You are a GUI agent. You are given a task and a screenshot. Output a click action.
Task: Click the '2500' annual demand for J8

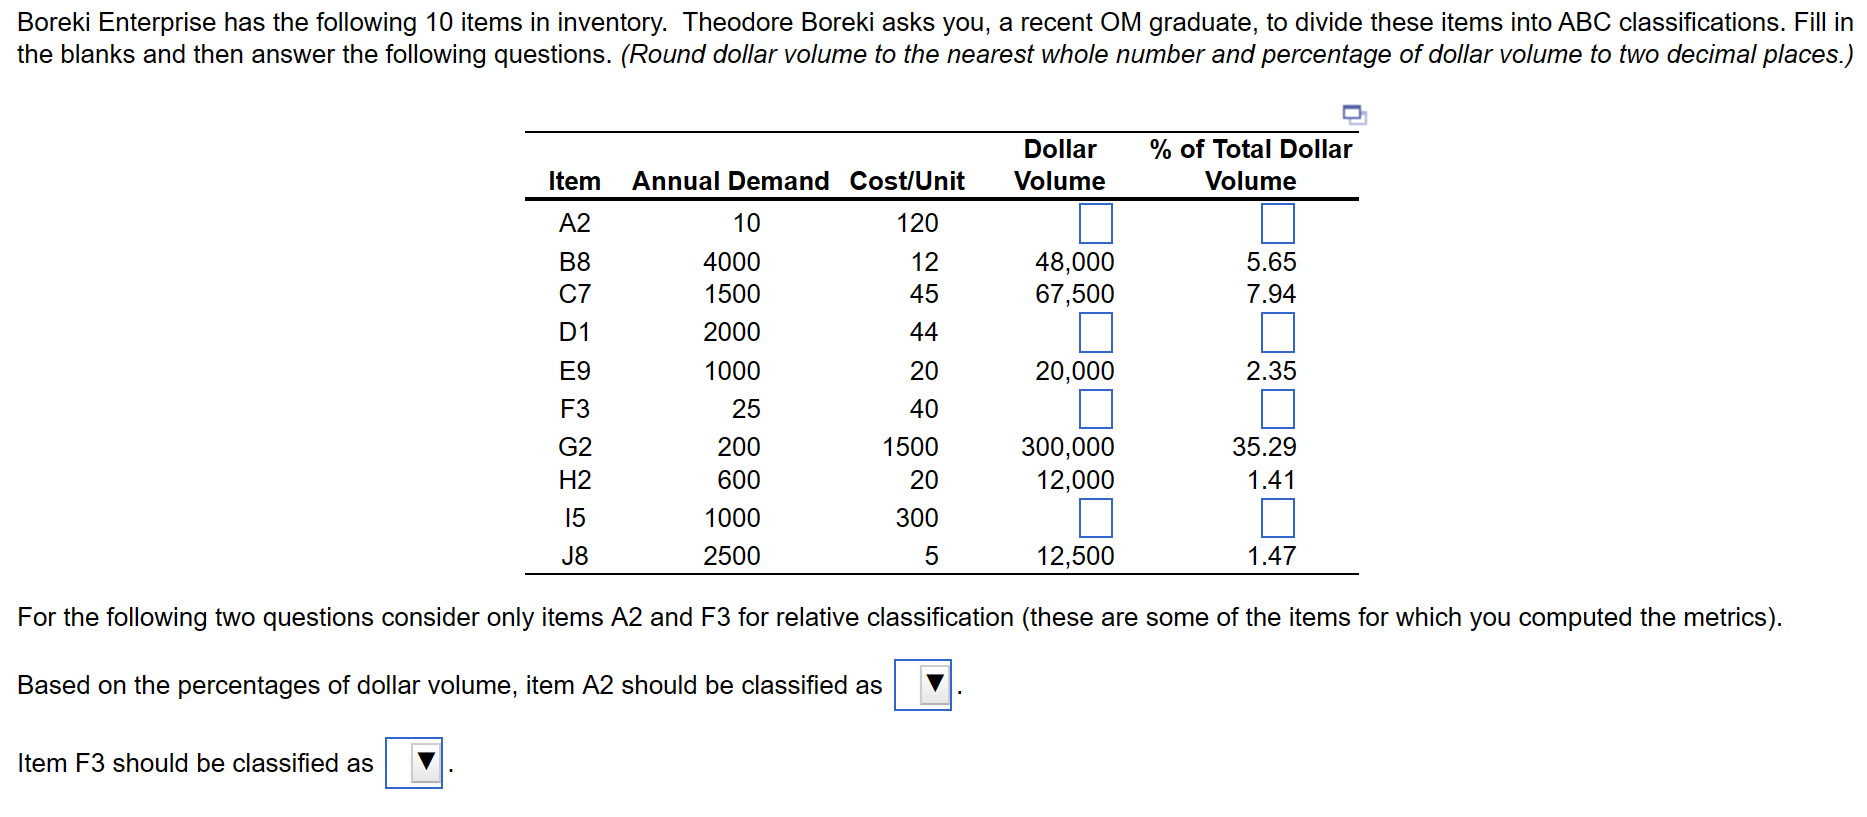pyautogui.click(x=731, y=556)
